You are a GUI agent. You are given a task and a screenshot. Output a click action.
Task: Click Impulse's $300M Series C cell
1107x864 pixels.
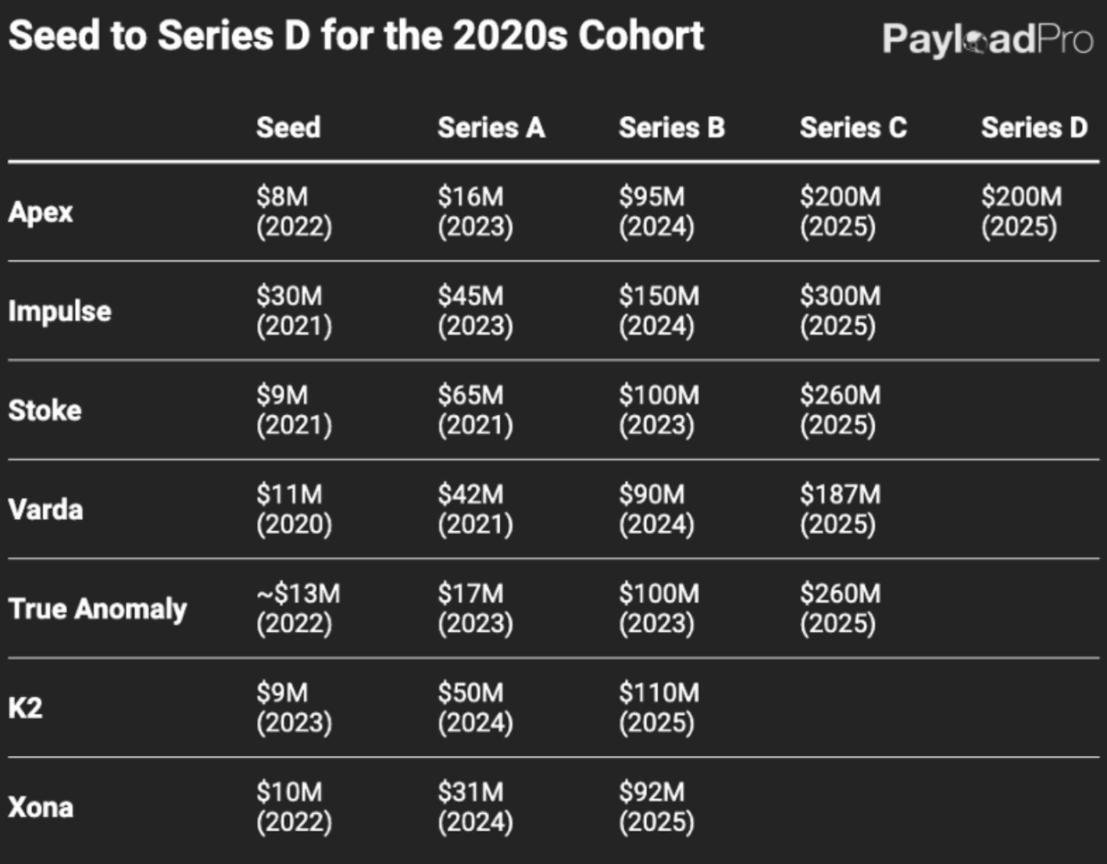(x=840, y=311)
